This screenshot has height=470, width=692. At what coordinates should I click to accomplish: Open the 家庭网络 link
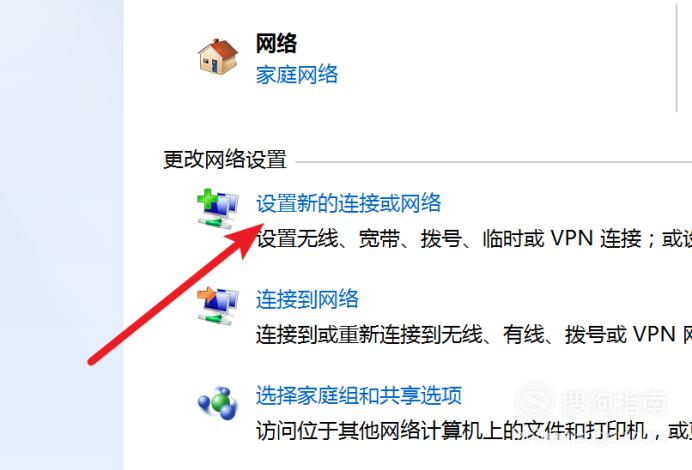pyautogui.click(x=297, y=75)
